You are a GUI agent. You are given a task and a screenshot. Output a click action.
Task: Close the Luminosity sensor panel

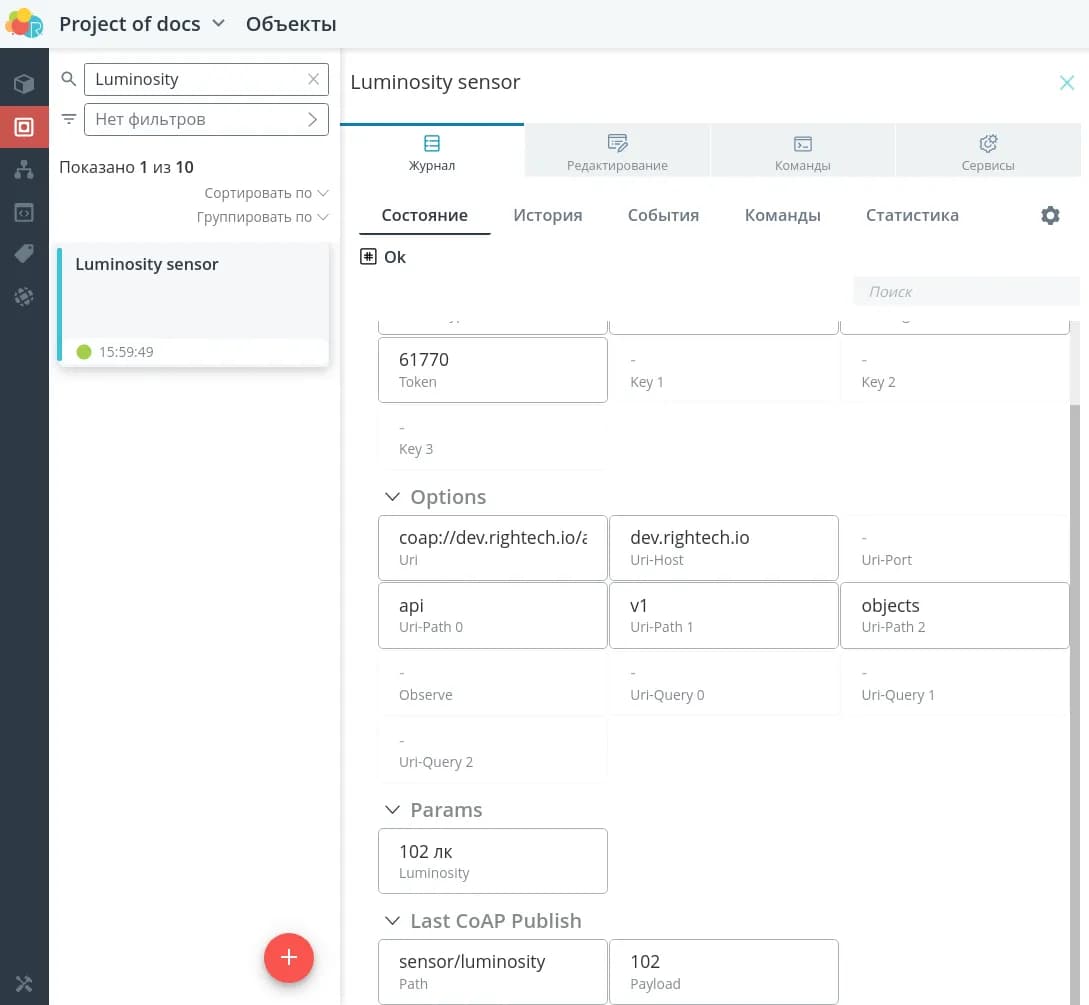[1066, 83]
